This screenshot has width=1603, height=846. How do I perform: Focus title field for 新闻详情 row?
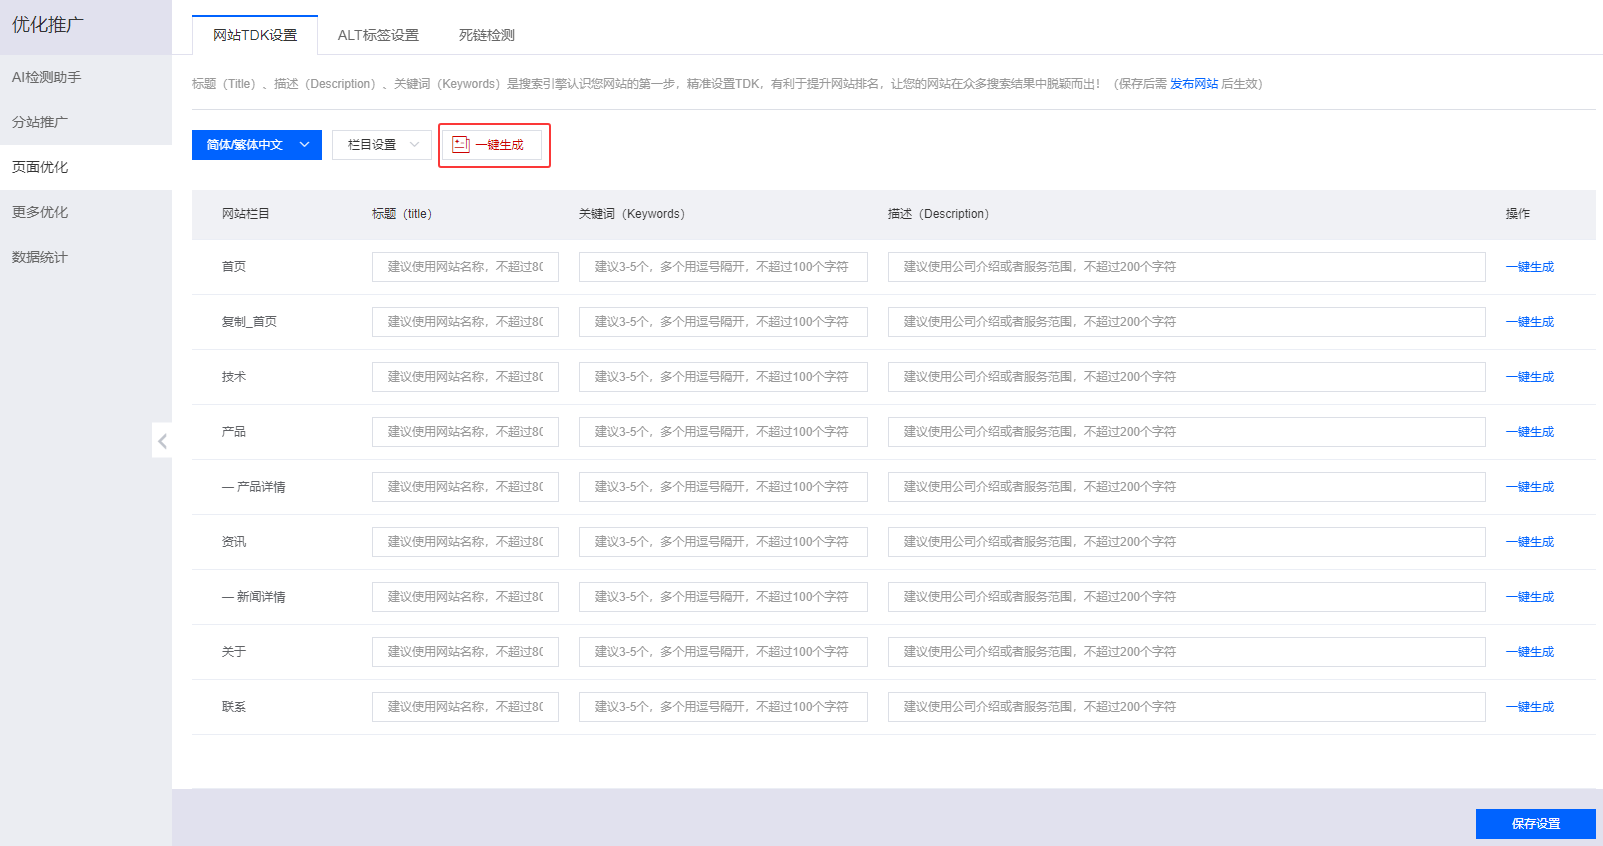coord(465,597)
